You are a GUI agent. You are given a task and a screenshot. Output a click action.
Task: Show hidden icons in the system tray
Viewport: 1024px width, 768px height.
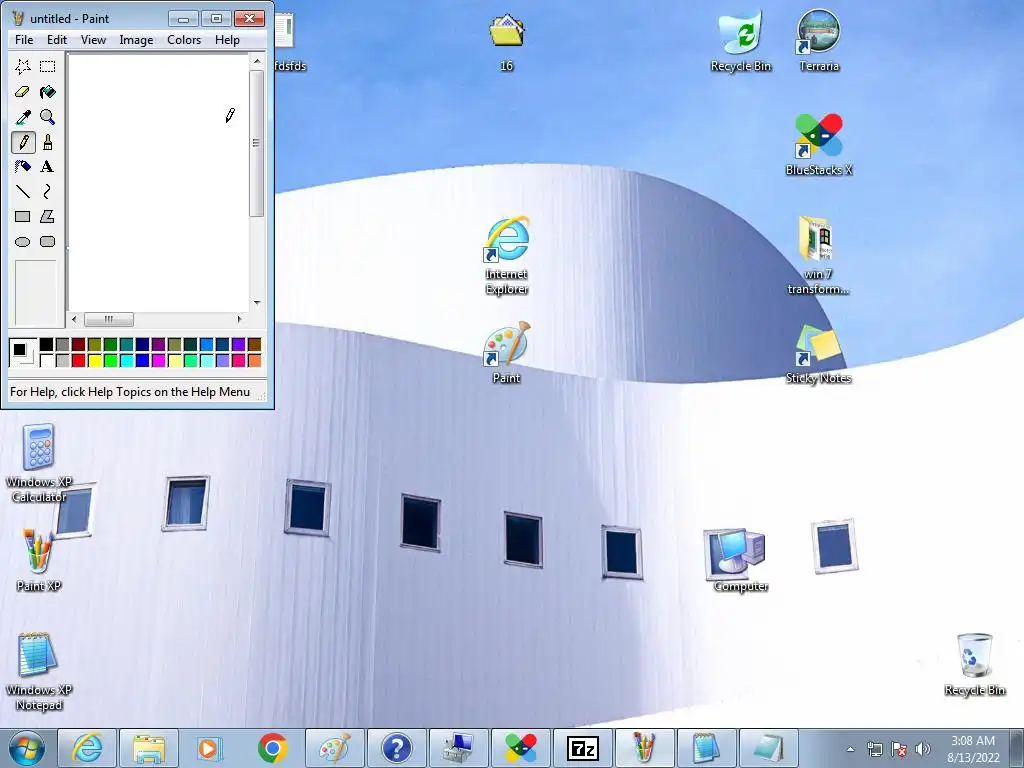[x=850, y=749]
